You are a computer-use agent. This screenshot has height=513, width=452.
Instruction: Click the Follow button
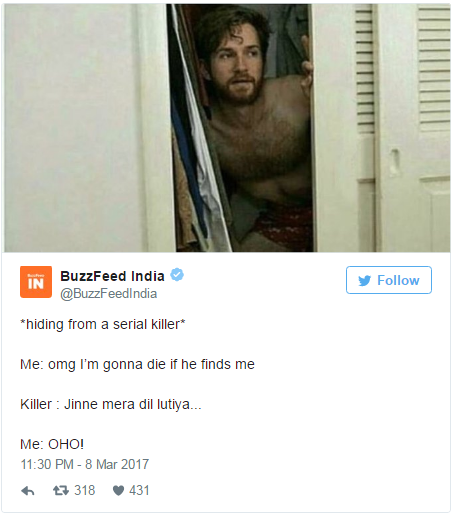pyautogui.click(x=389, y=280)
